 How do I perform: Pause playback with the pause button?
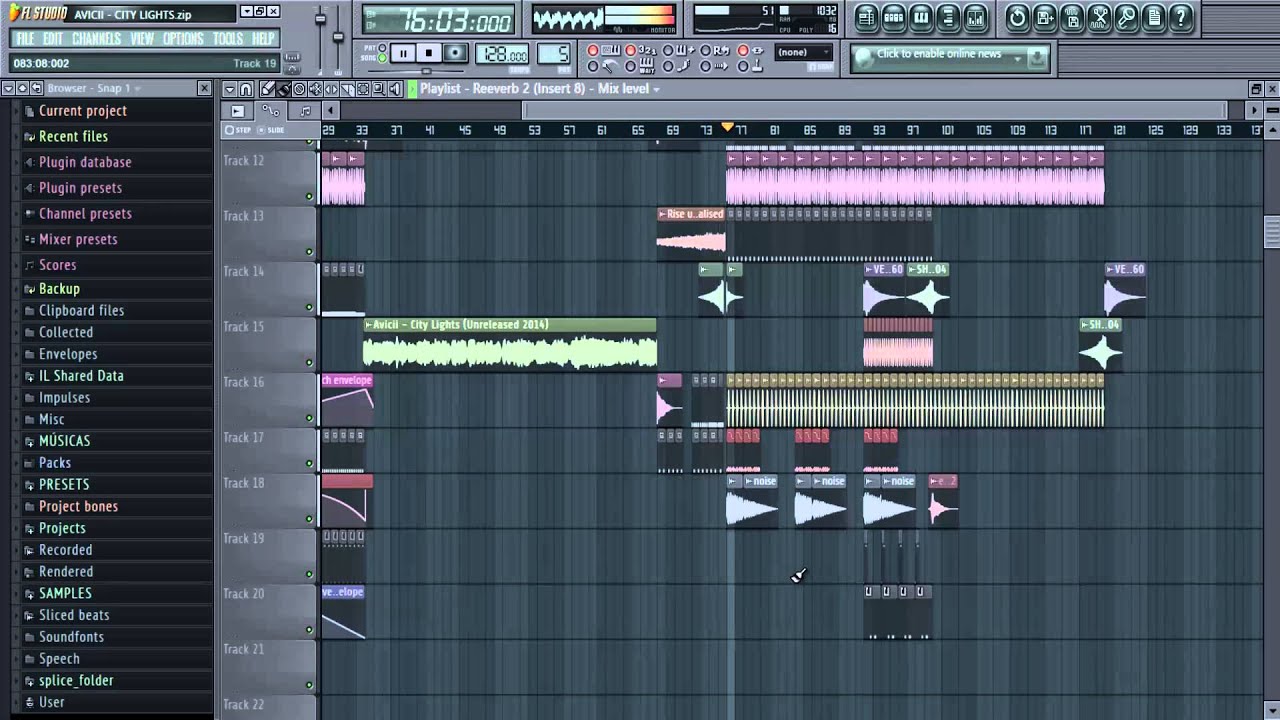click(x=403, y=53)
